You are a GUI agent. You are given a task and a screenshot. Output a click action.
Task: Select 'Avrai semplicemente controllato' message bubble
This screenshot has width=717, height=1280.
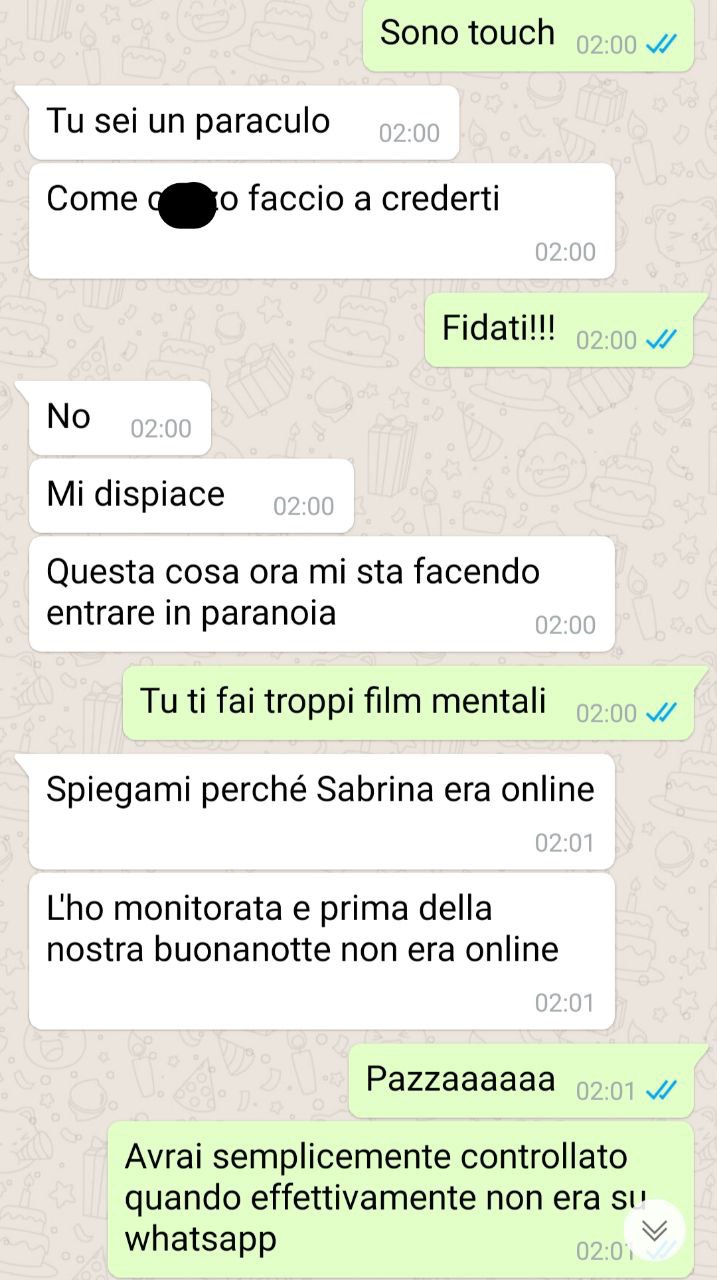pos(400,1199)
